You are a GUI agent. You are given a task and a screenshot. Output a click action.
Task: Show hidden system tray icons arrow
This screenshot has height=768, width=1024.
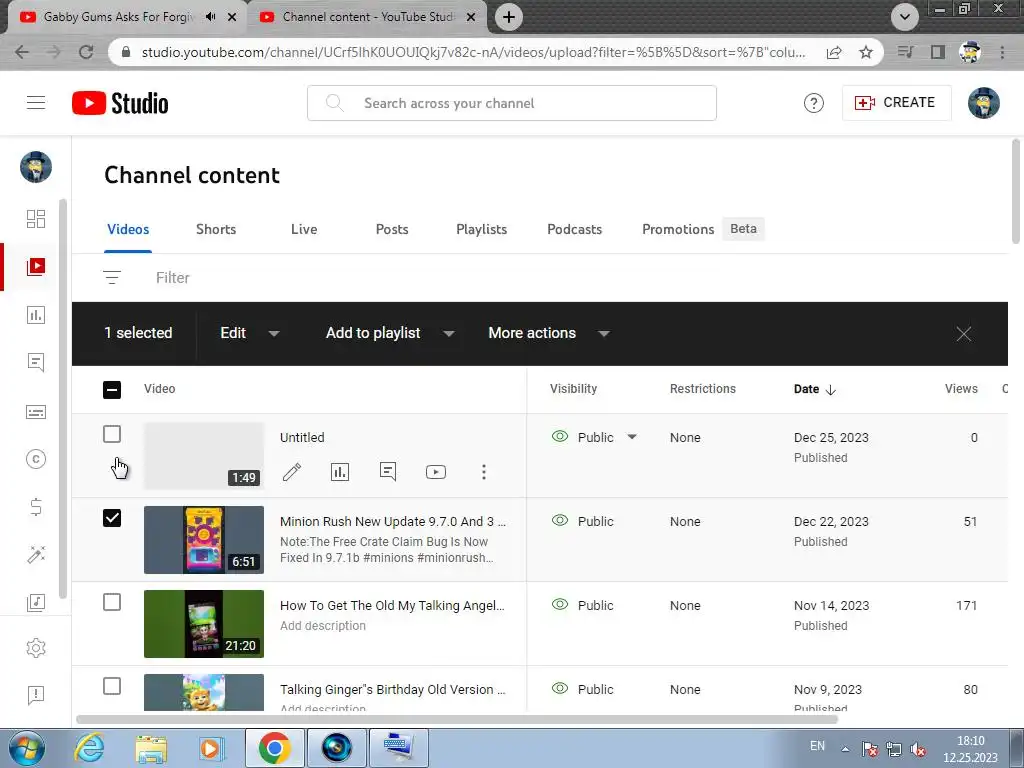844,748
